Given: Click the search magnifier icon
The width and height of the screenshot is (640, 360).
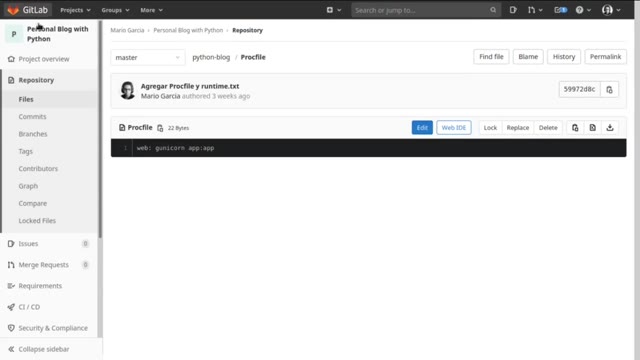Looking at the screenshot, I should (493, 10).
